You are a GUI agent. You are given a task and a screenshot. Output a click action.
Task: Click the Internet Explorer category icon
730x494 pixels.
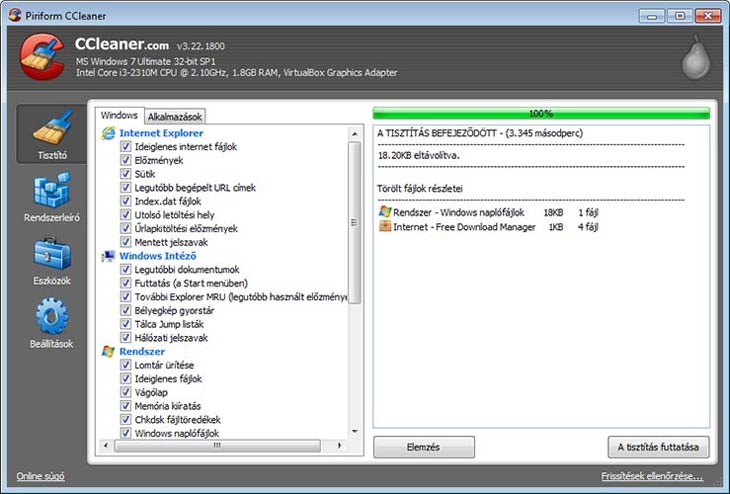(109, 133)
